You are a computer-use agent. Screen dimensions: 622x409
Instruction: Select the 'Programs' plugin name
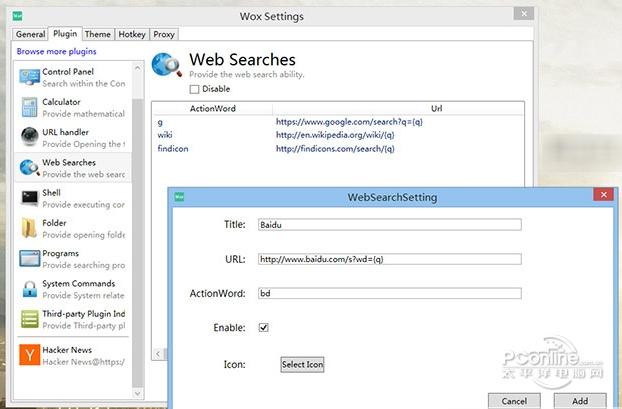pyautogui.click(x=61, y=253)
